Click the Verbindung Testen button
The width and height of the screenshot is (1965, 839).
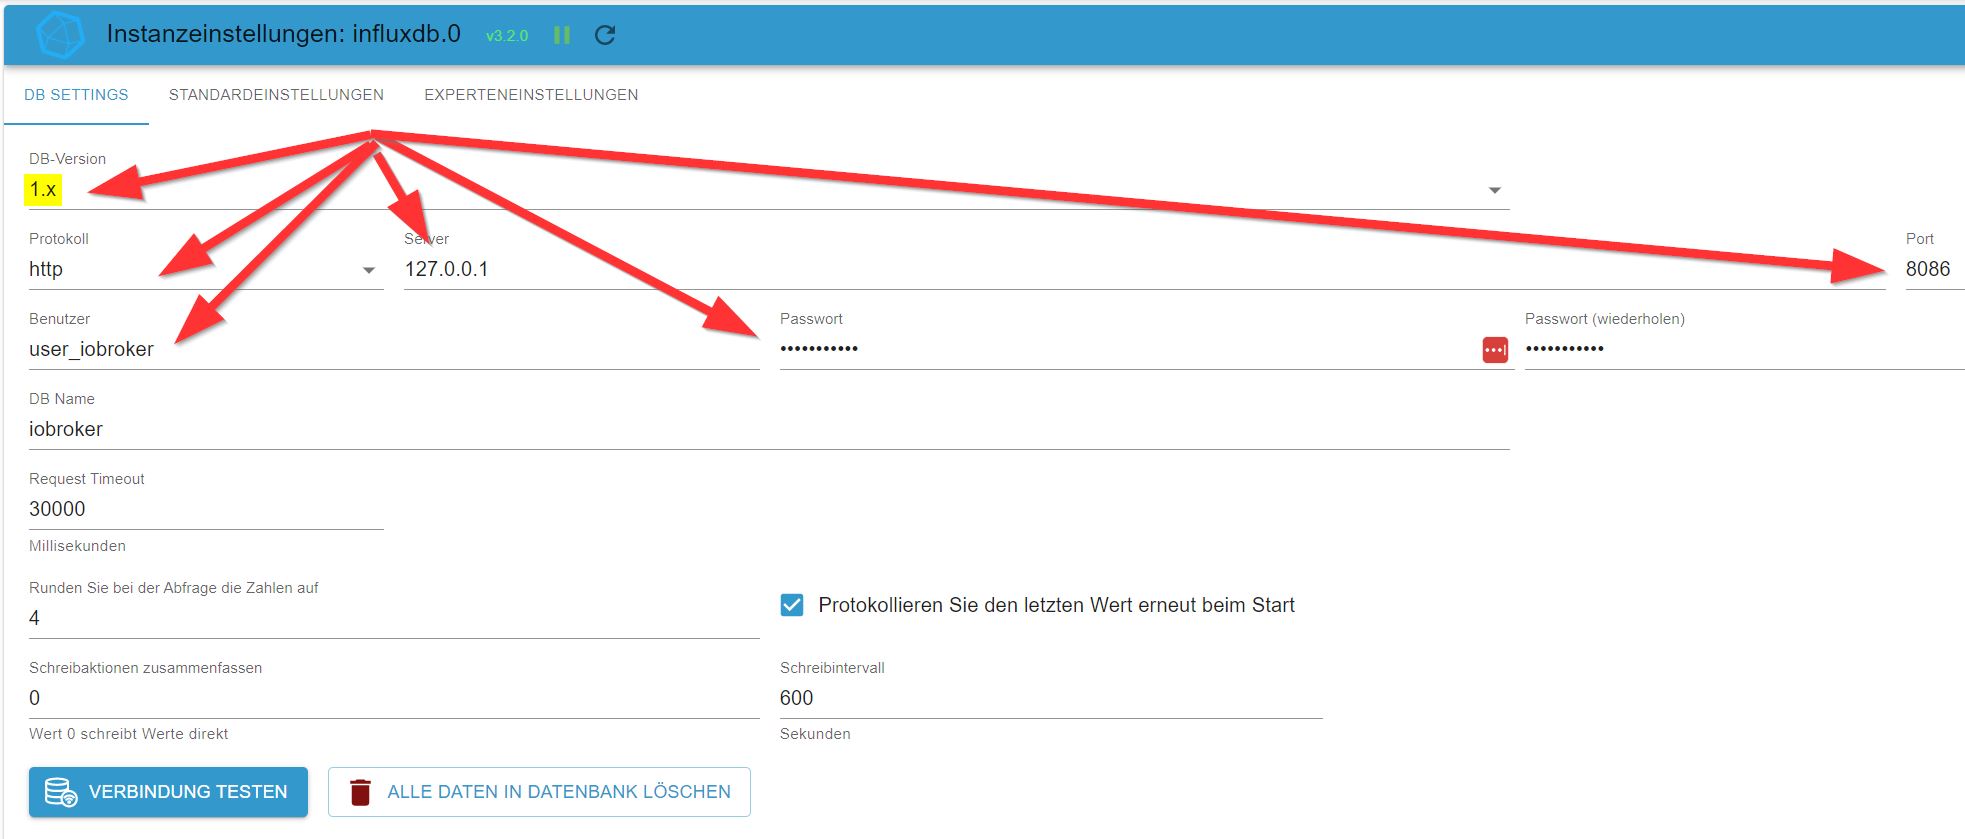point(168,792)
